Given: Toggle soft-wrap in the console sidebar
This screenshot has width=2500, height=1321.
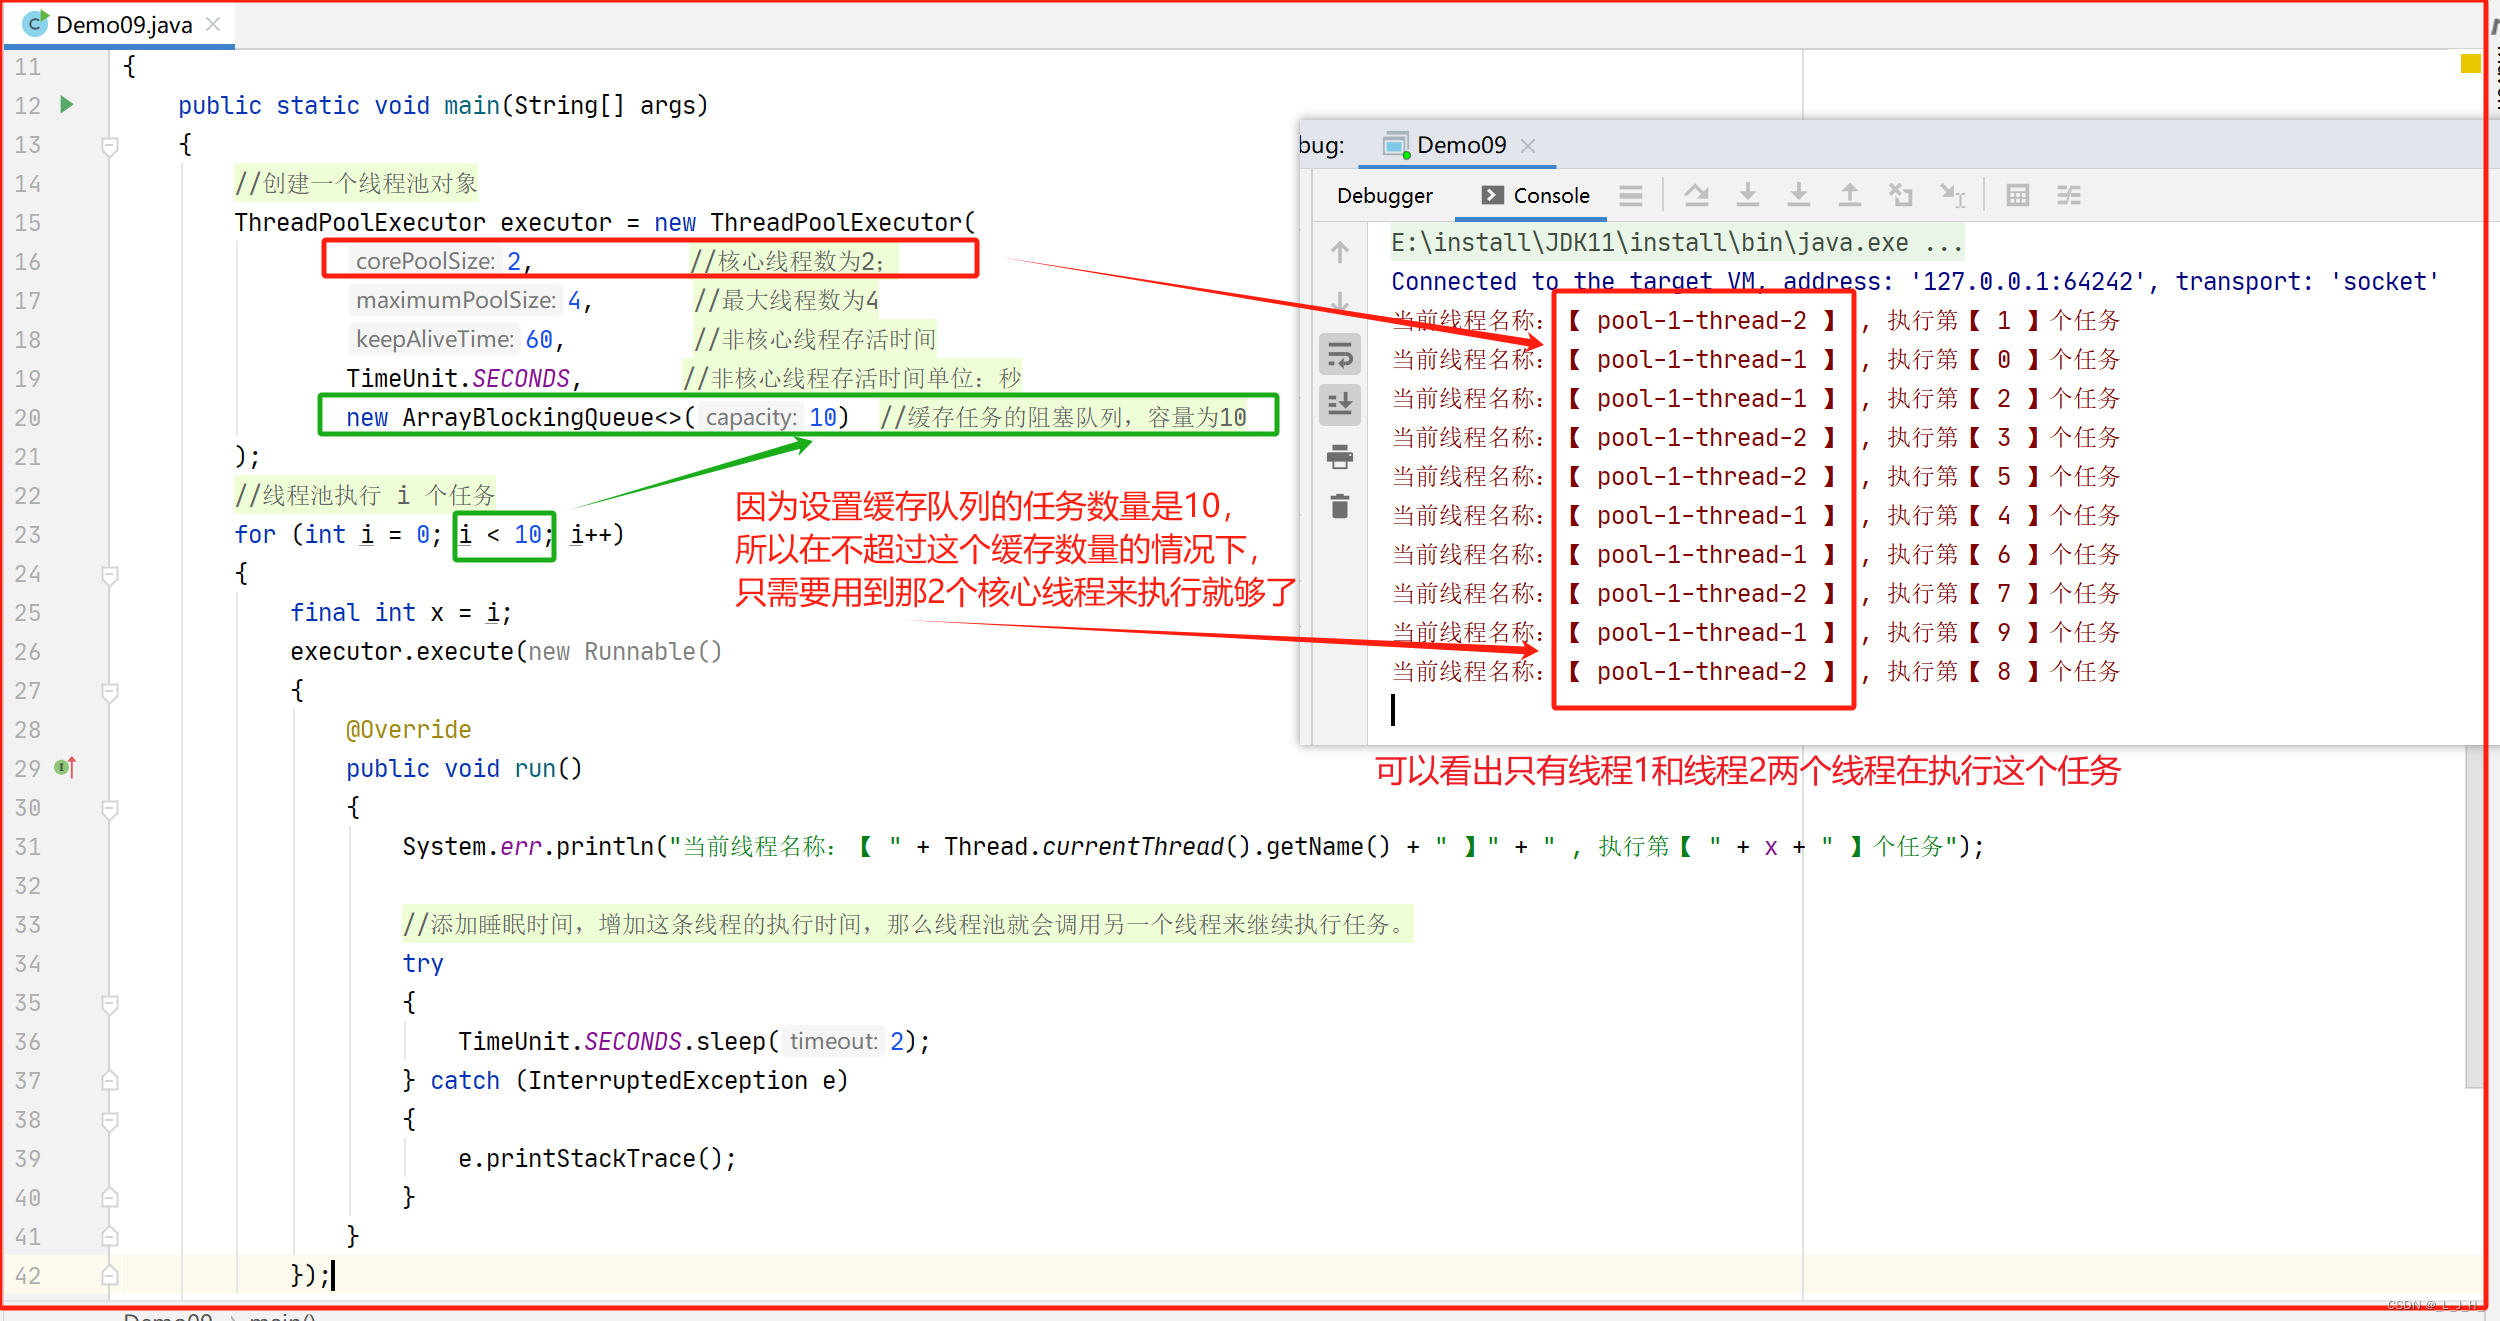Looking at the screenshot, I should pos(1340,355).
